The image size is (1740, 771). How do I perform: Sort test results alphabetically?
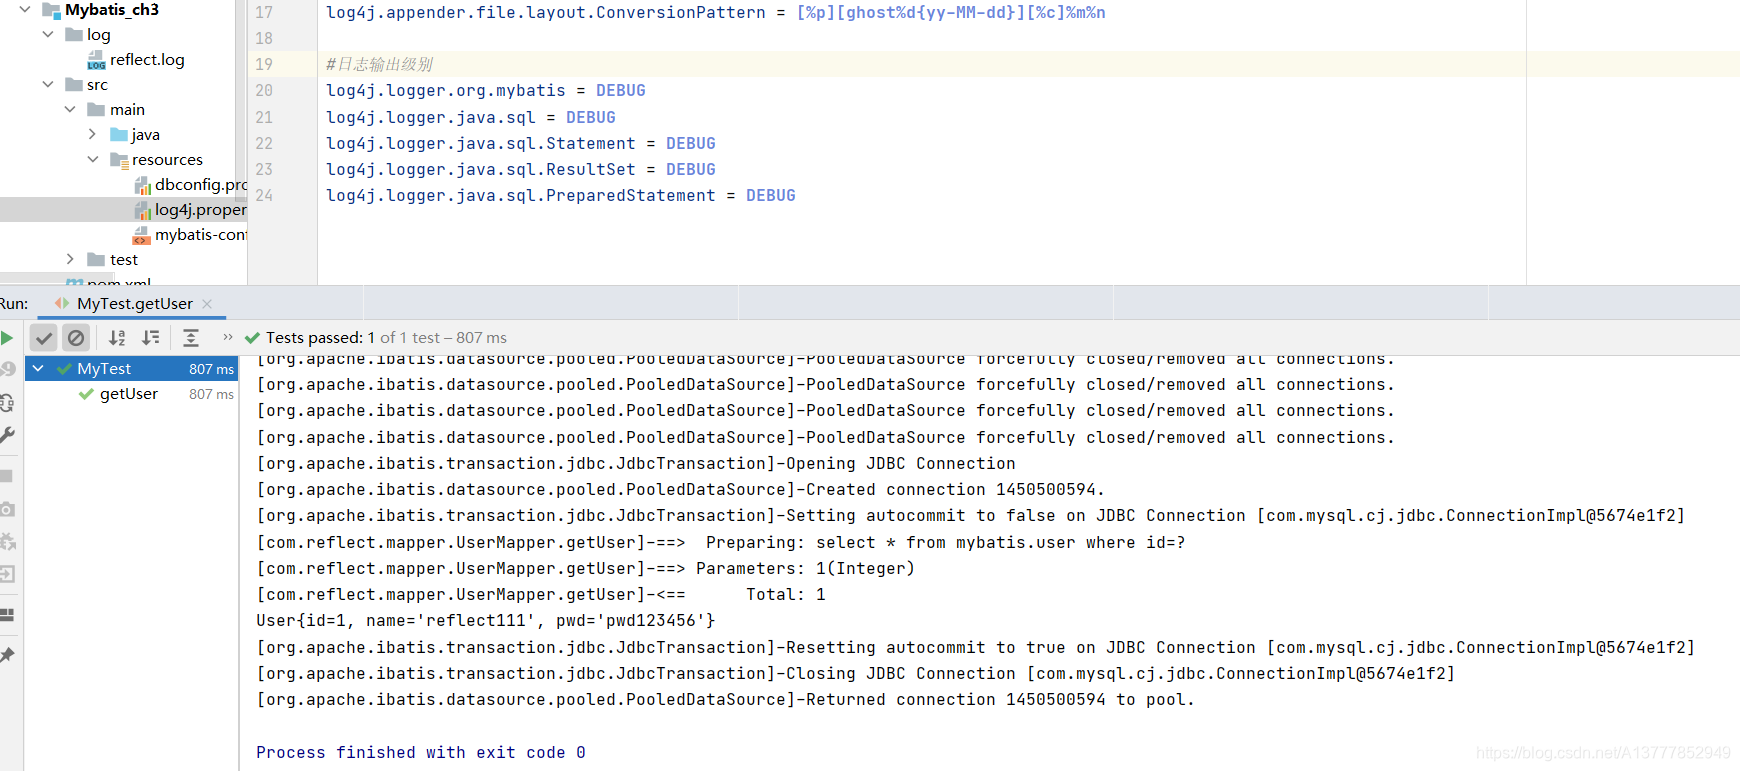tap(117, 338)
